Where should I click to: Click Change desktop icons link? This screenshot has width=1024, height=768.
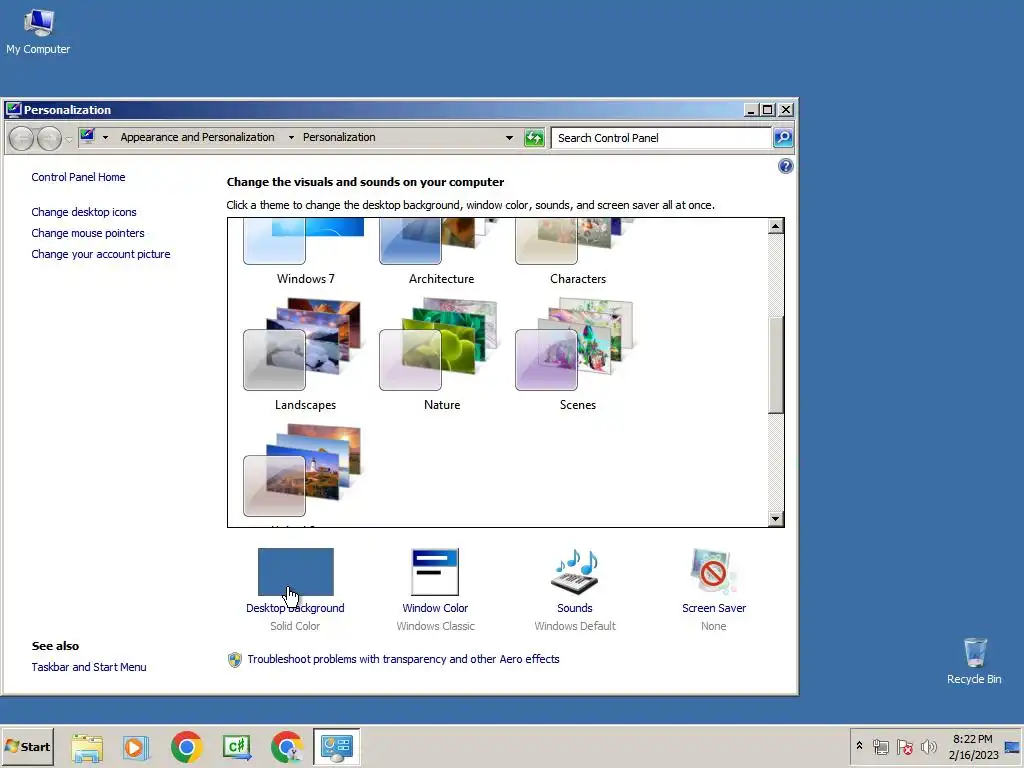[x=84, y=212]
